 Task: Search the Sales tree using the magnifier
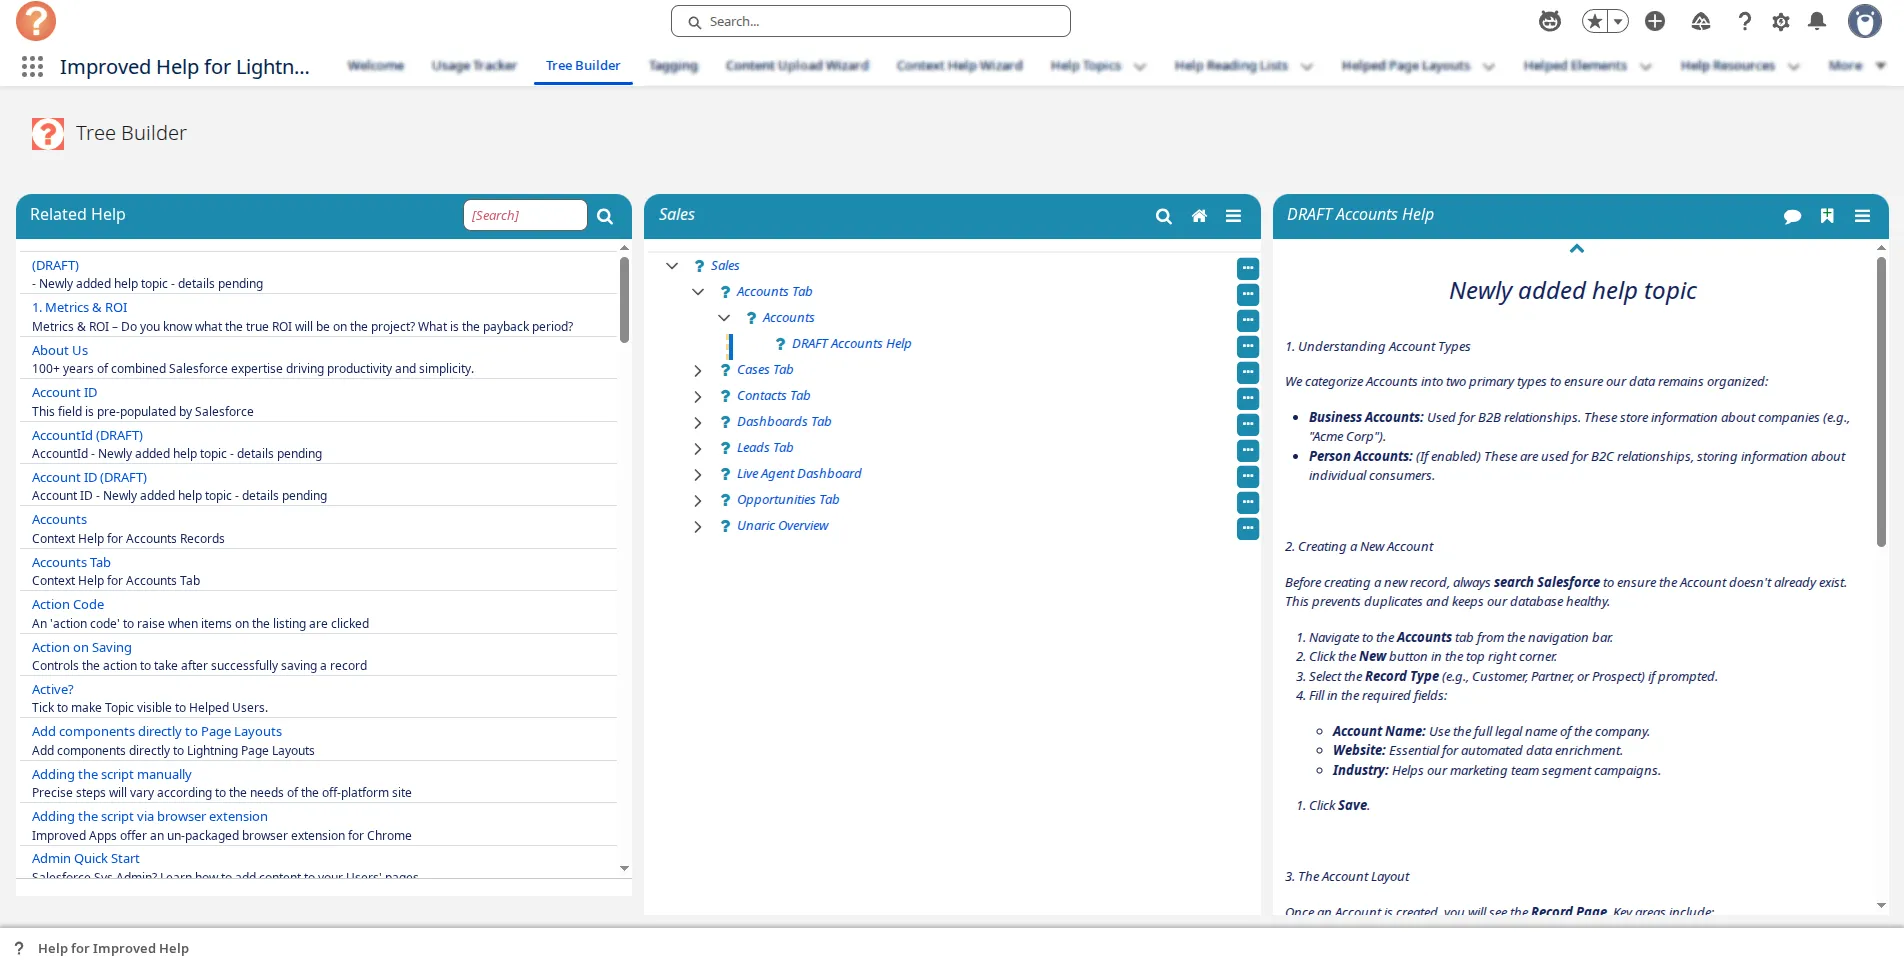(x=1164, y=216)
